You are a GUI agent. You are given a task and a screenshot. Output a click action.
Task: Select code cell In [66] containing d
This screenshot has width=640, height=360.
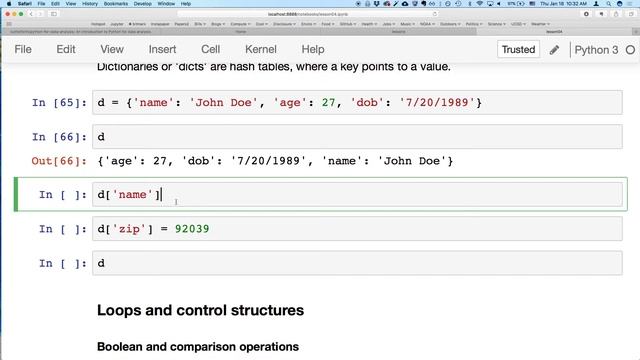point(357,137)
